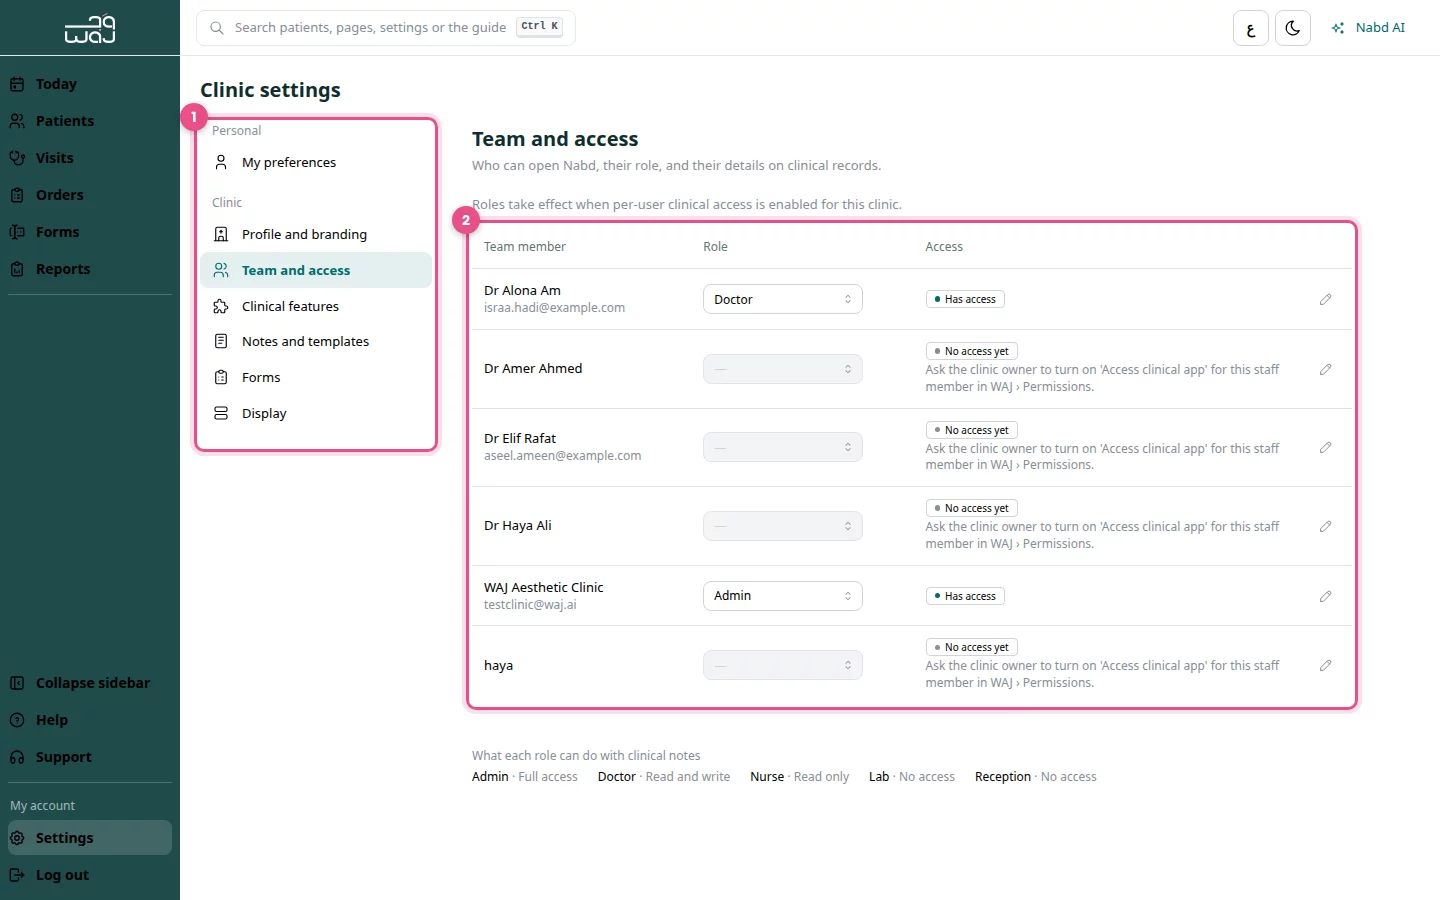
Task: Open Orders page from sidebar
Action: (90, 195)
